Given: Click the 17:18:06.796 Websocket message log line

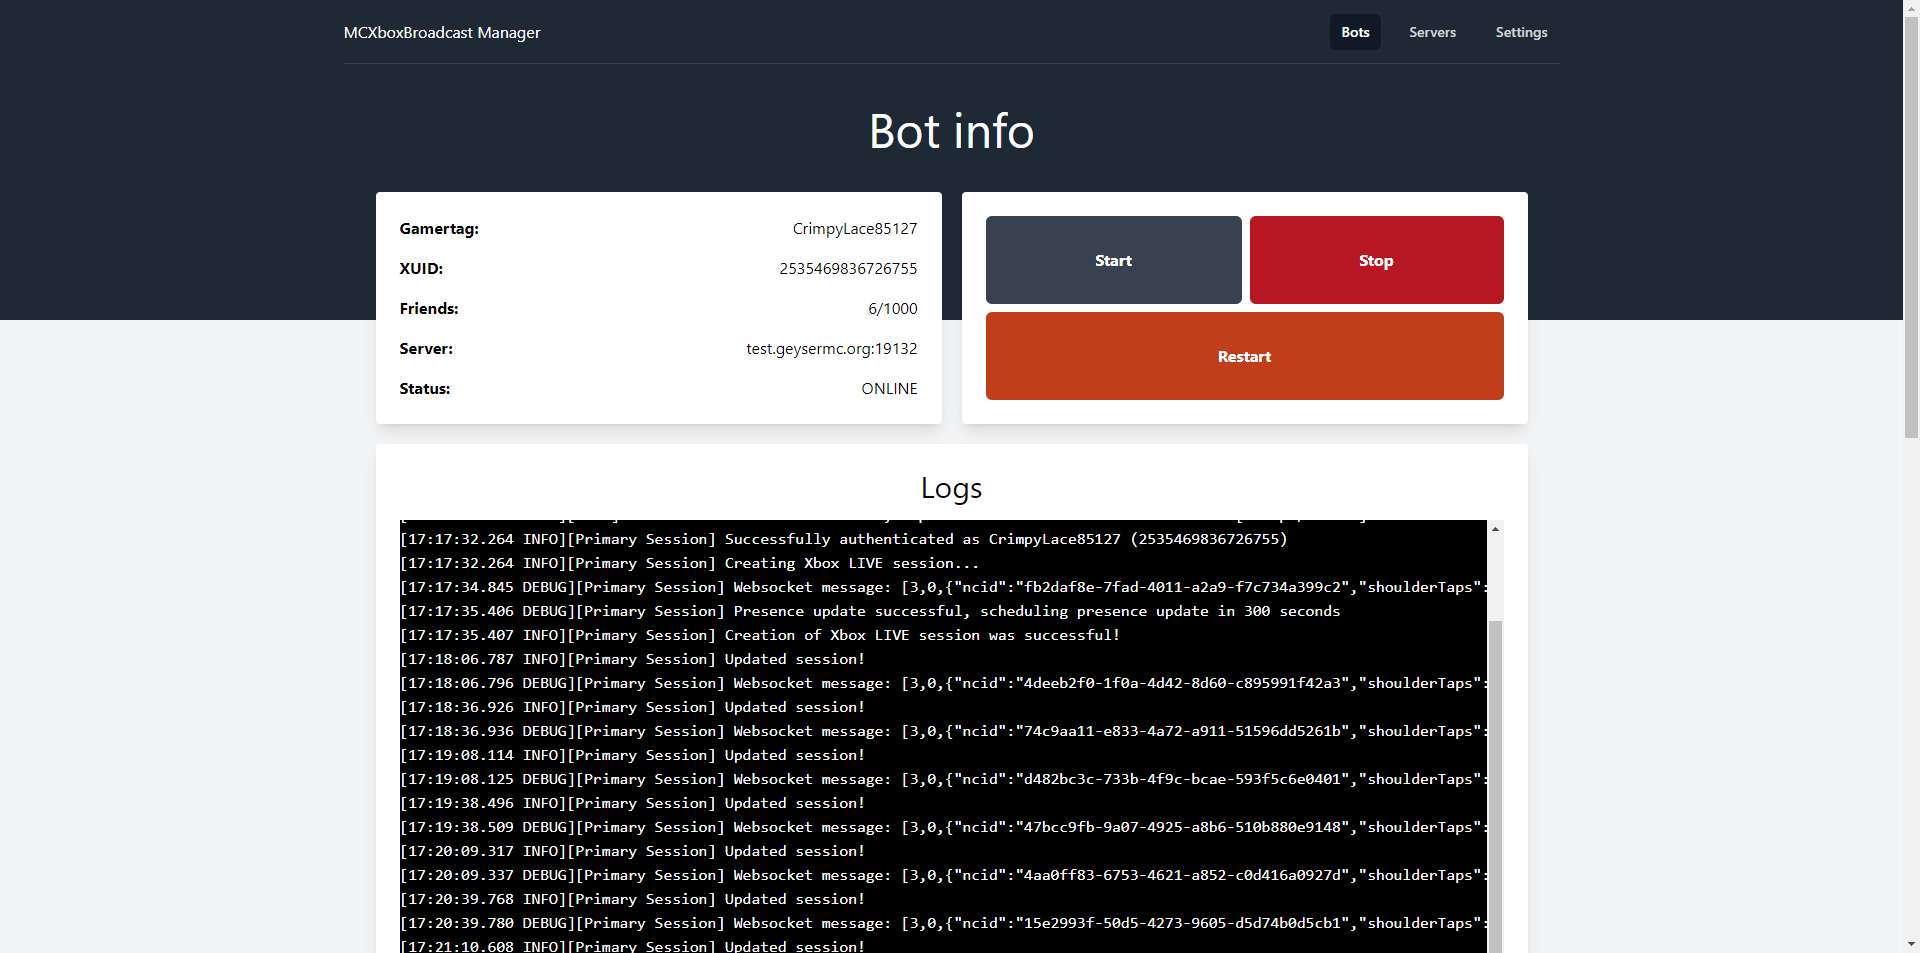Looking at the screenshot, I should click(944, 683).
